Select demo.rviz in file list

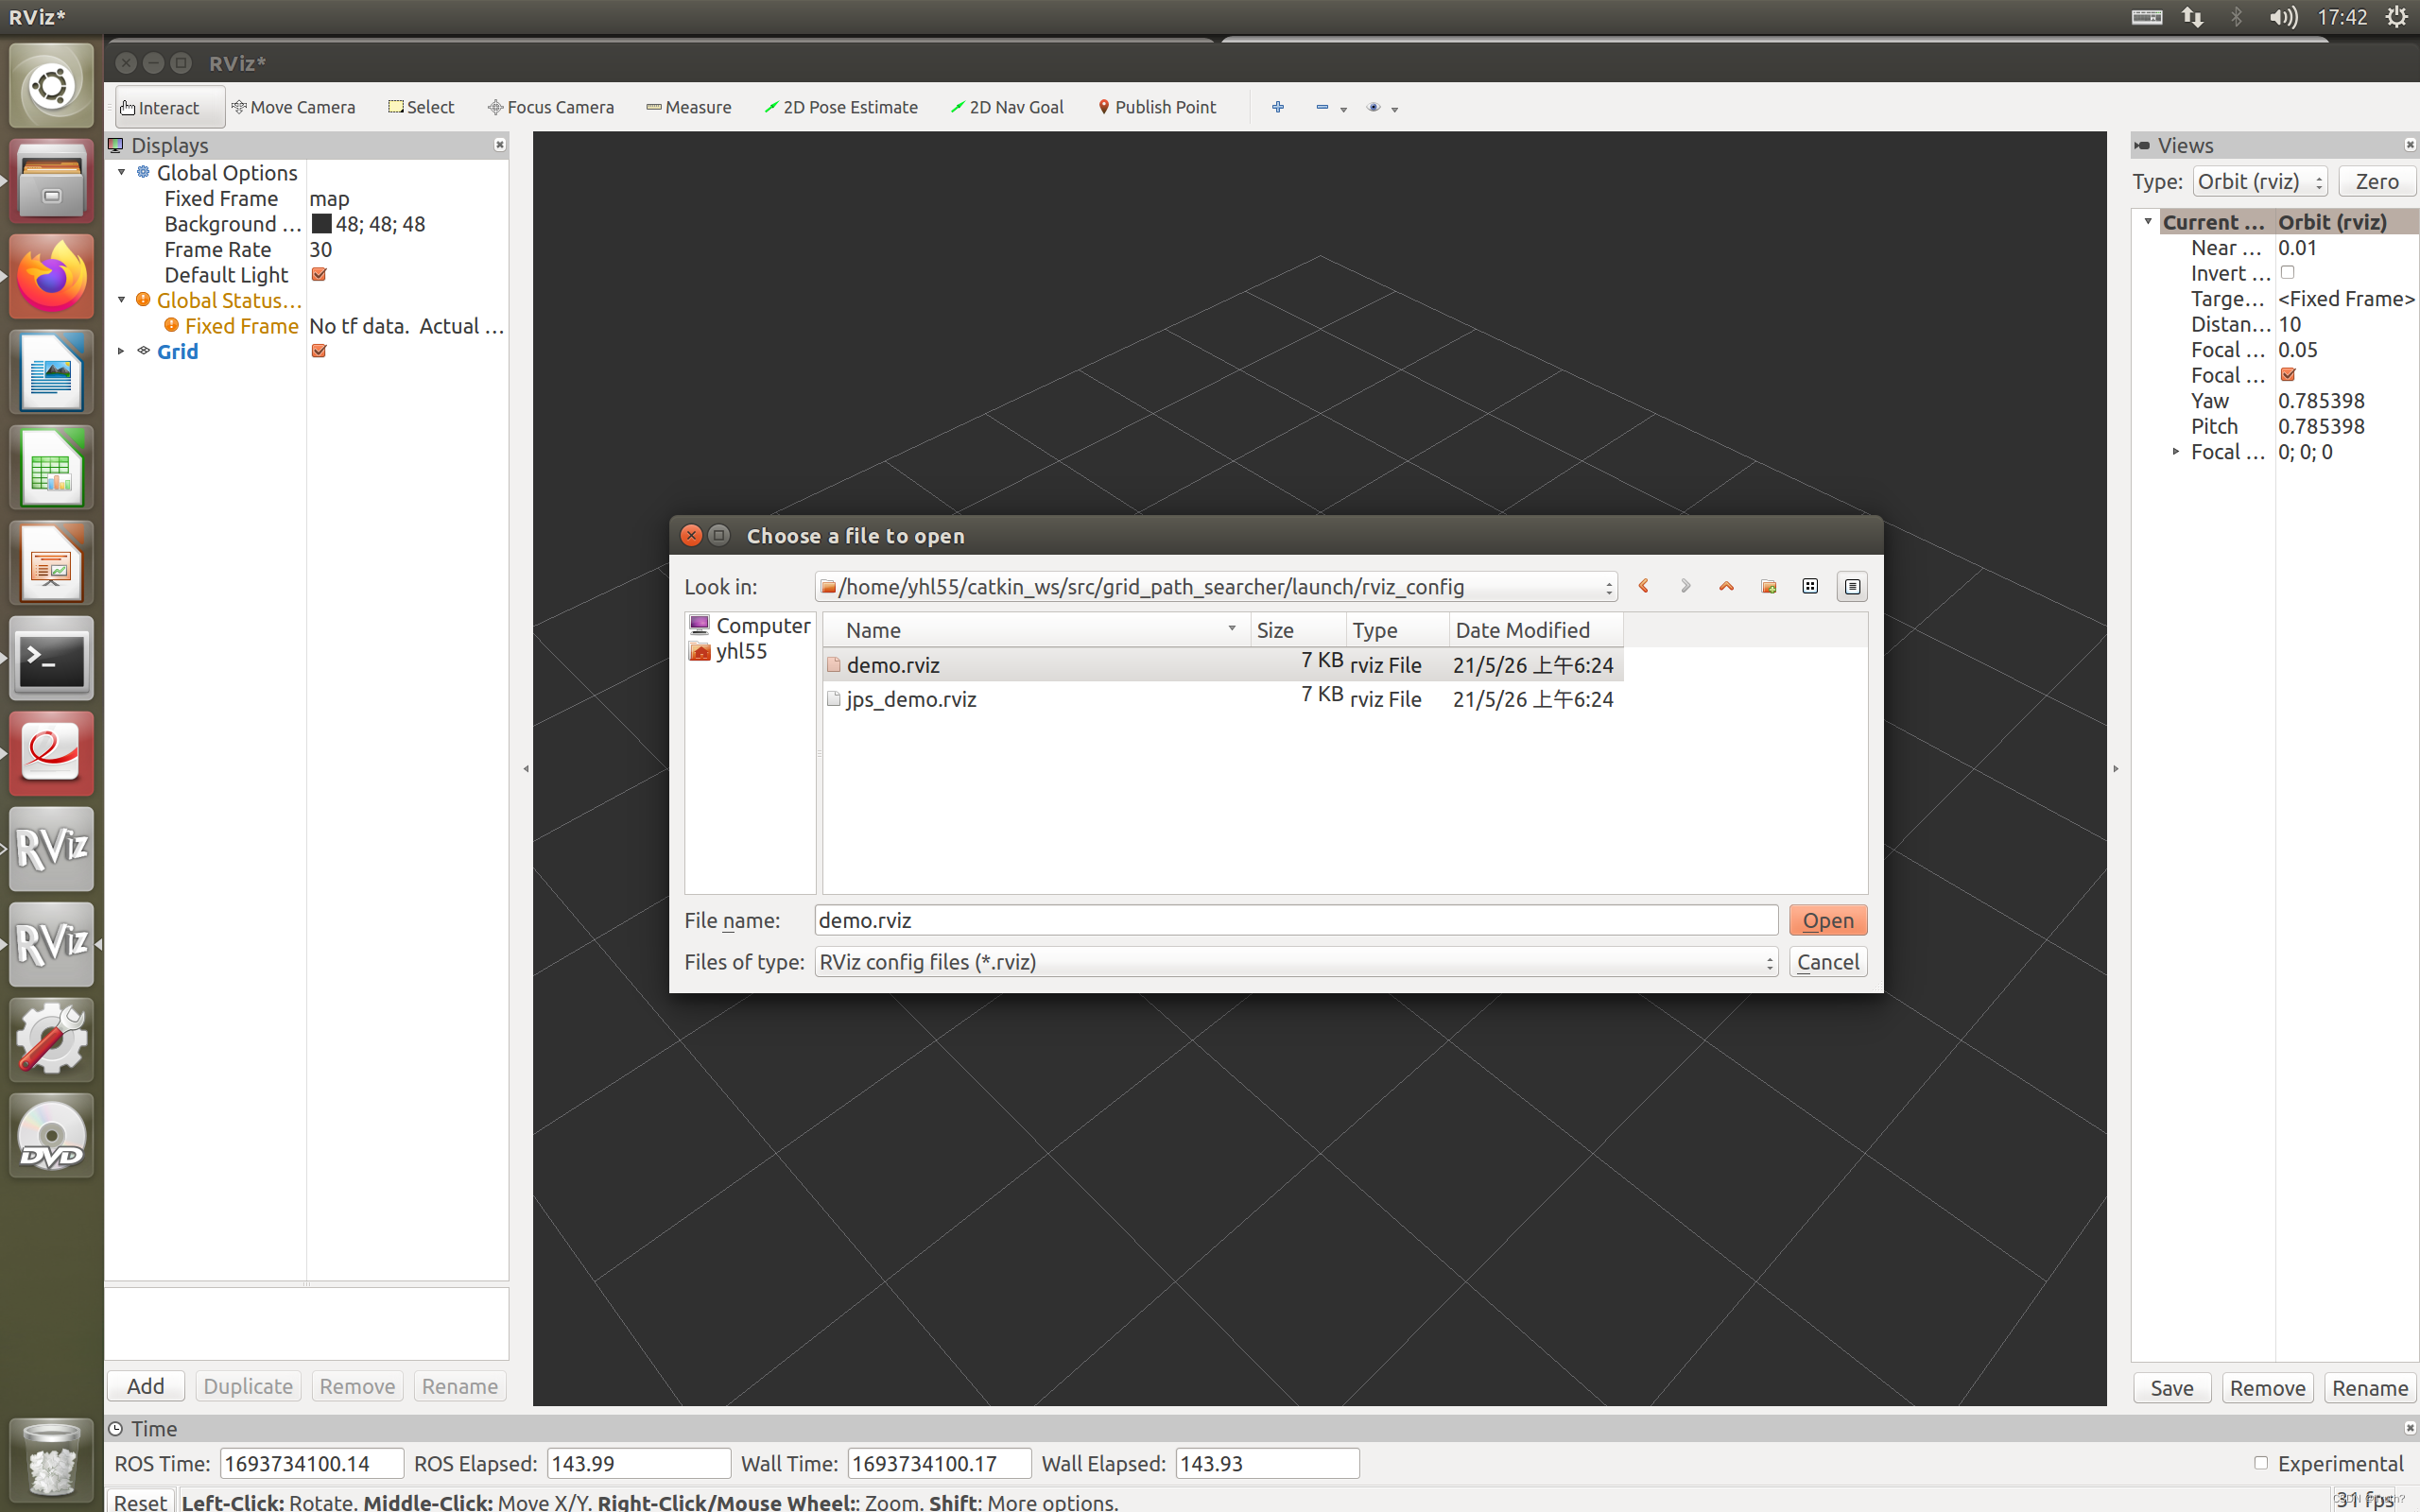tap(1222, 665)
